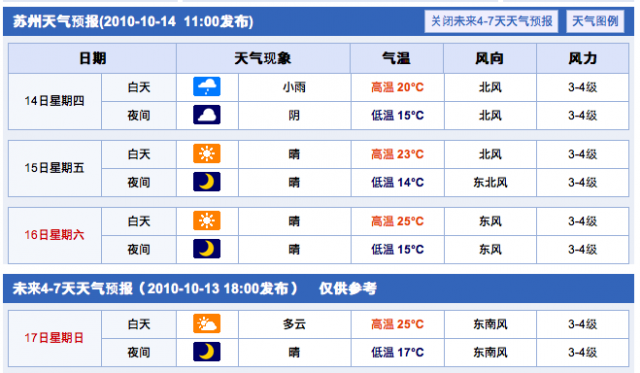Click the sunny icon for 15日 daytime
Image resolution: width=640 pixels, height=373 pixels.
pos(207,153)
